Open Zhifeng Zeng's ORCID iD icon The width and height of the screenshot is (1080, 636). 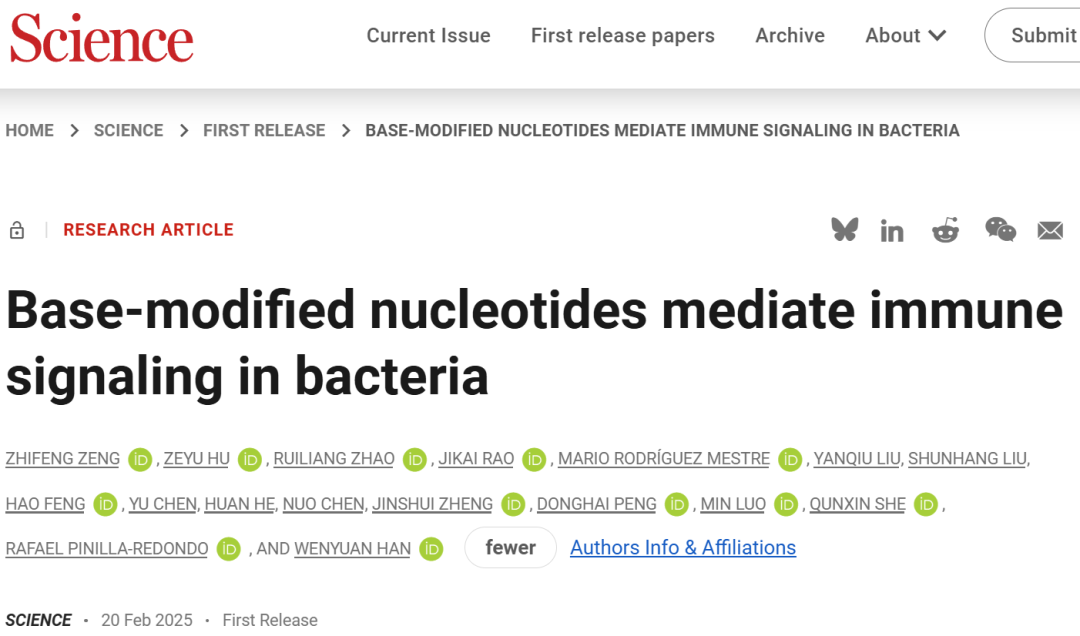[140, 459]
